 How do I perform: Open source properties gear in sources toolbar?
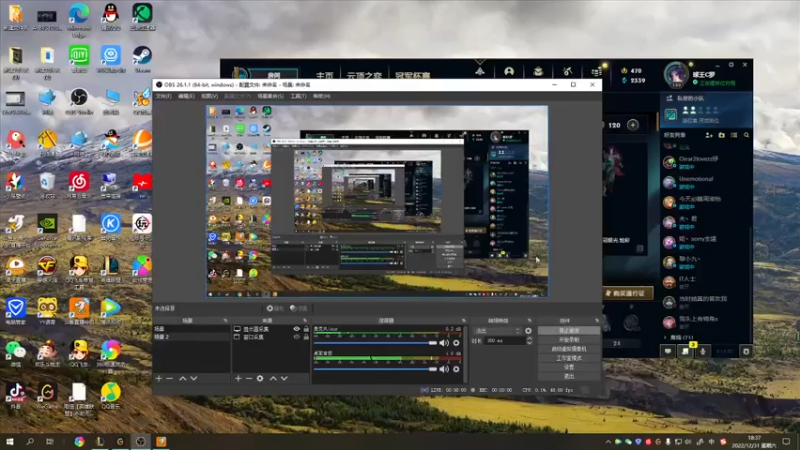tap(260, 378)
